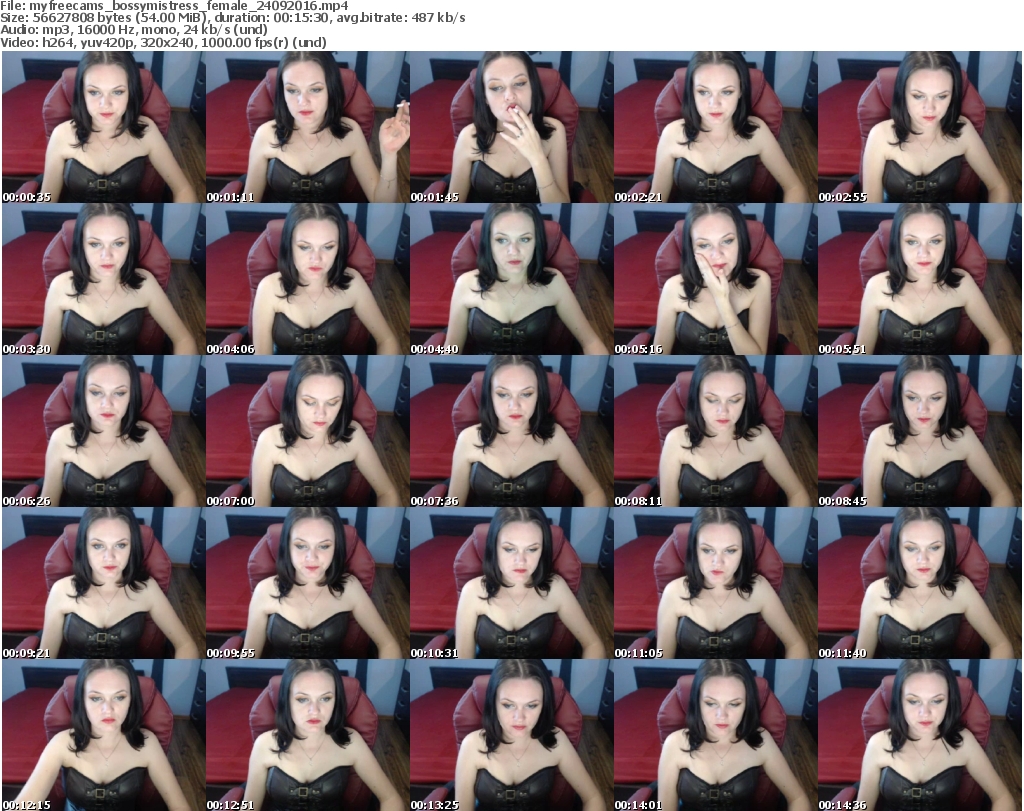Pick the frame stamped 00:06:26
1024x811 pixels.
tap(103, 431)
